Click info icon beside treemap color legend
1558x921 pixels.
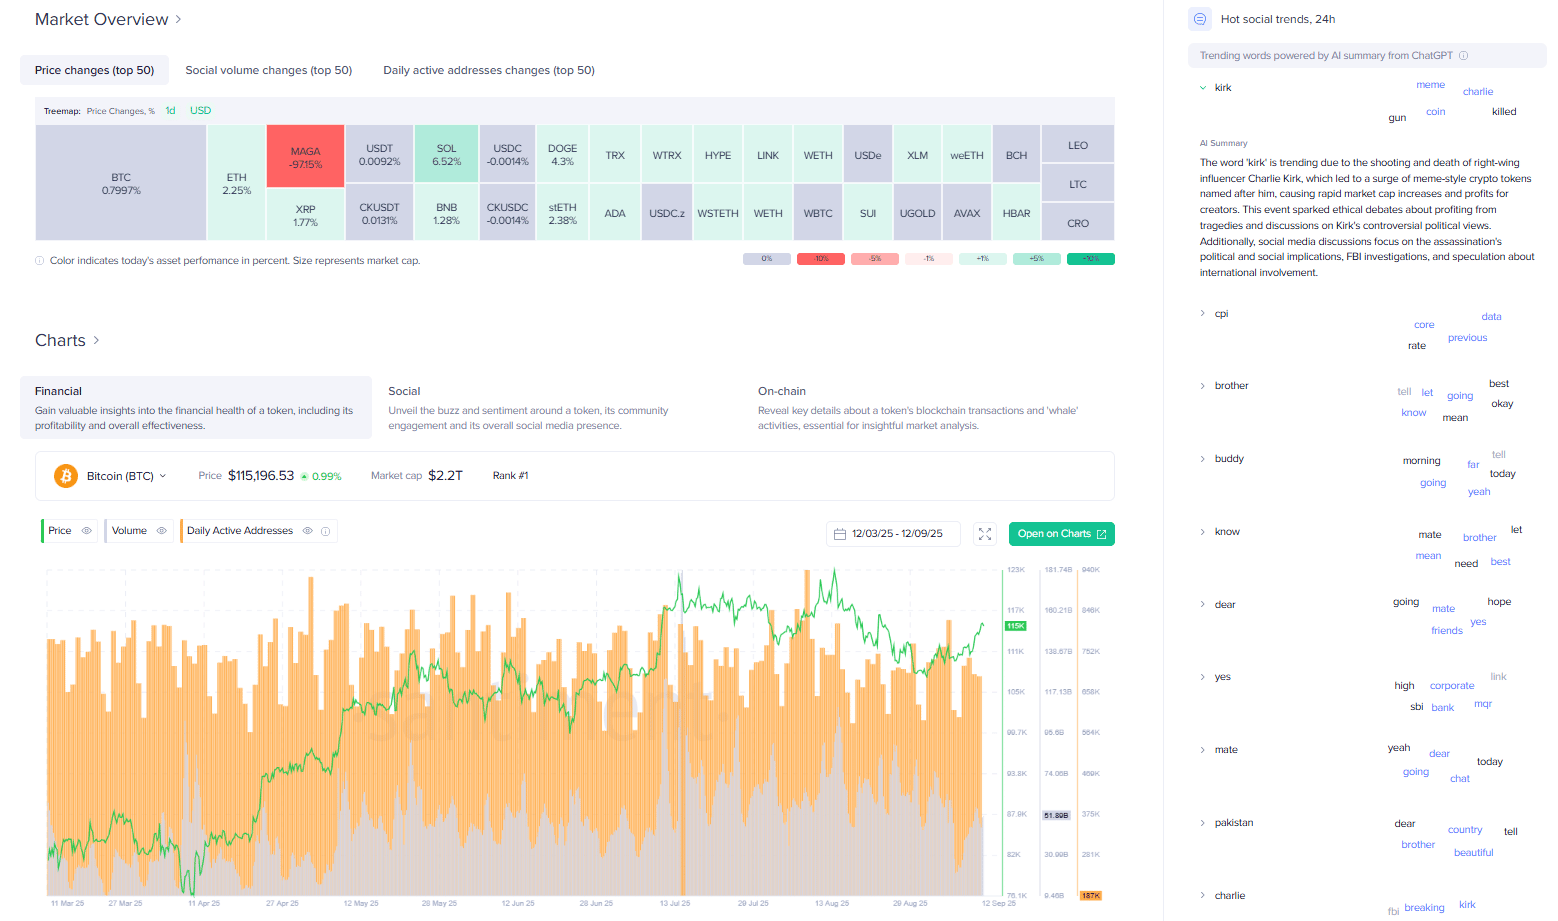tap(40, 261)
